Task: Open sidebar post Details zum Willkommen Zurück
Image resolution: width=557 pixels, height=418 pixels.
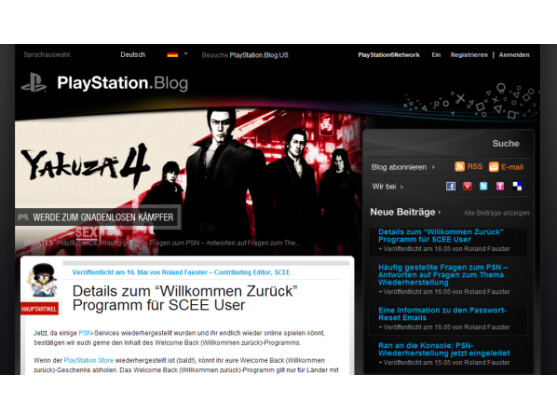Action: (x=441, y=235)
